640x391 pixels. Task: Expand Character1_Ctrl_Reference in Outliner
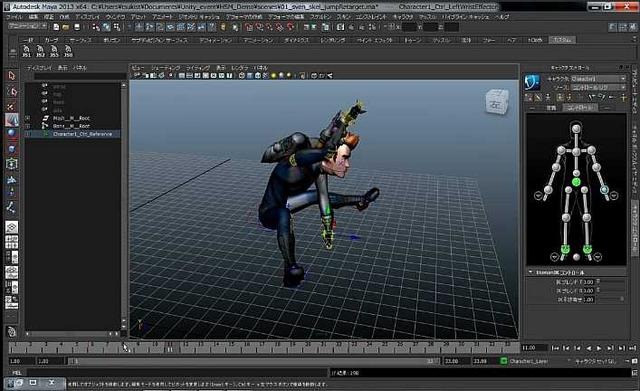tap(27, 134)
